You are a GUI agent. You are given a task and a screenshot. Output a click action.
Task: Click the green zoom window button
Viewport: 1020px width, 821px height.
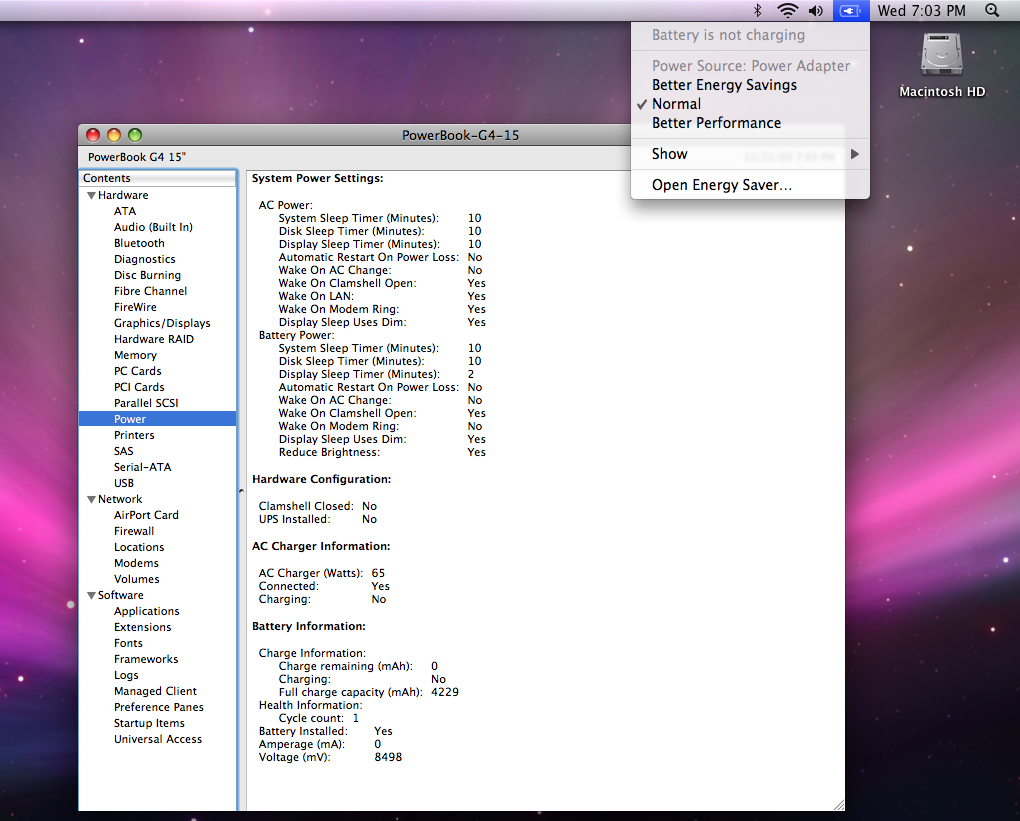coord(135,135)
